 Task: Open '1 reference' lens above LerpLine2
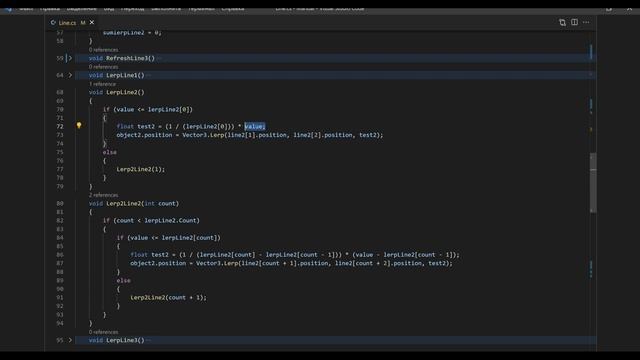102,84
